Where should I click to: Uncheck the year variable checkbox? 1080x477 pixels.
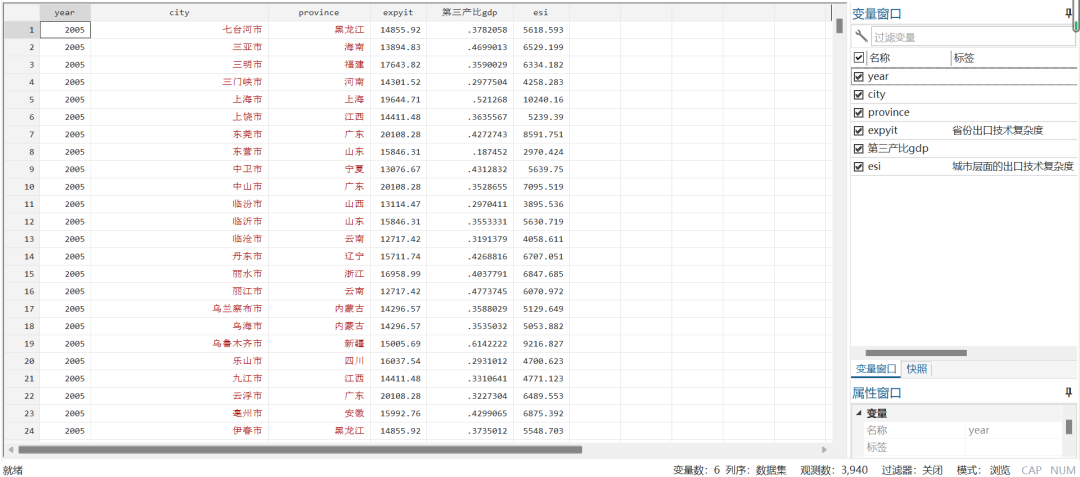(858, 76)
